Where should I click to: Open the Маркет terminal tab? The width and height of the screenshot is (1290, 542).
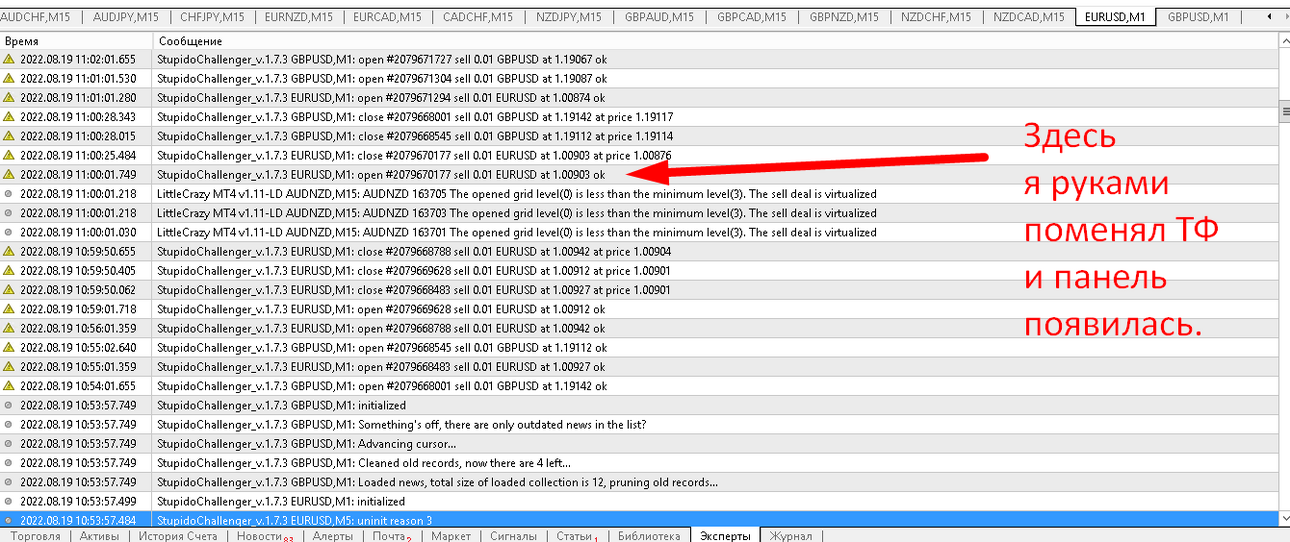tap(450, 536)
